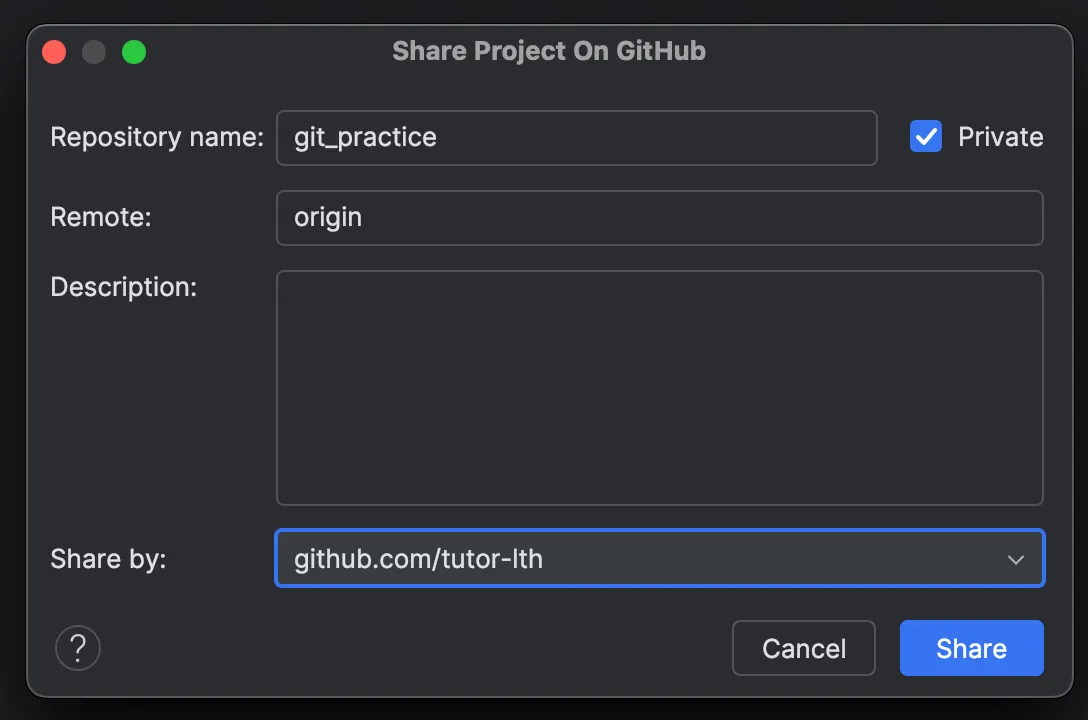Viewport: 1088px width, 720px height.
Task: Close the dialog with the red button
Action: pos(54,52)
